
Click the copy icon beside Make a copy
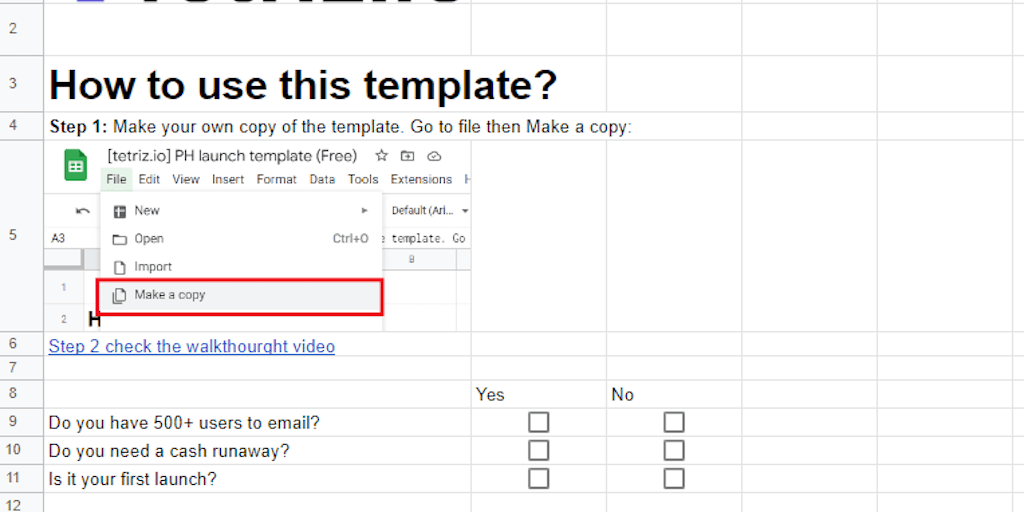(119, 296)
